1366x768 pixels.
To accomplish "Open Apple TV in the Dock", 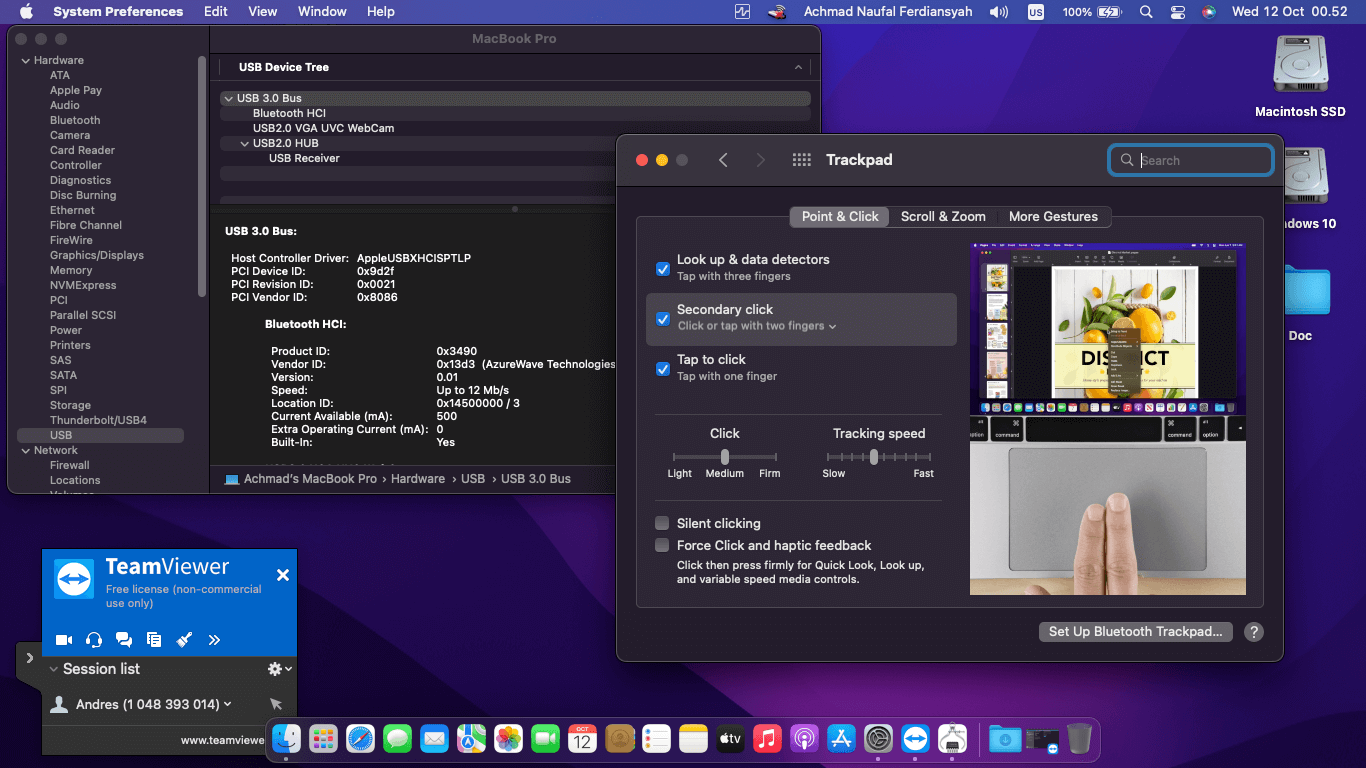I will coord(731,739).
